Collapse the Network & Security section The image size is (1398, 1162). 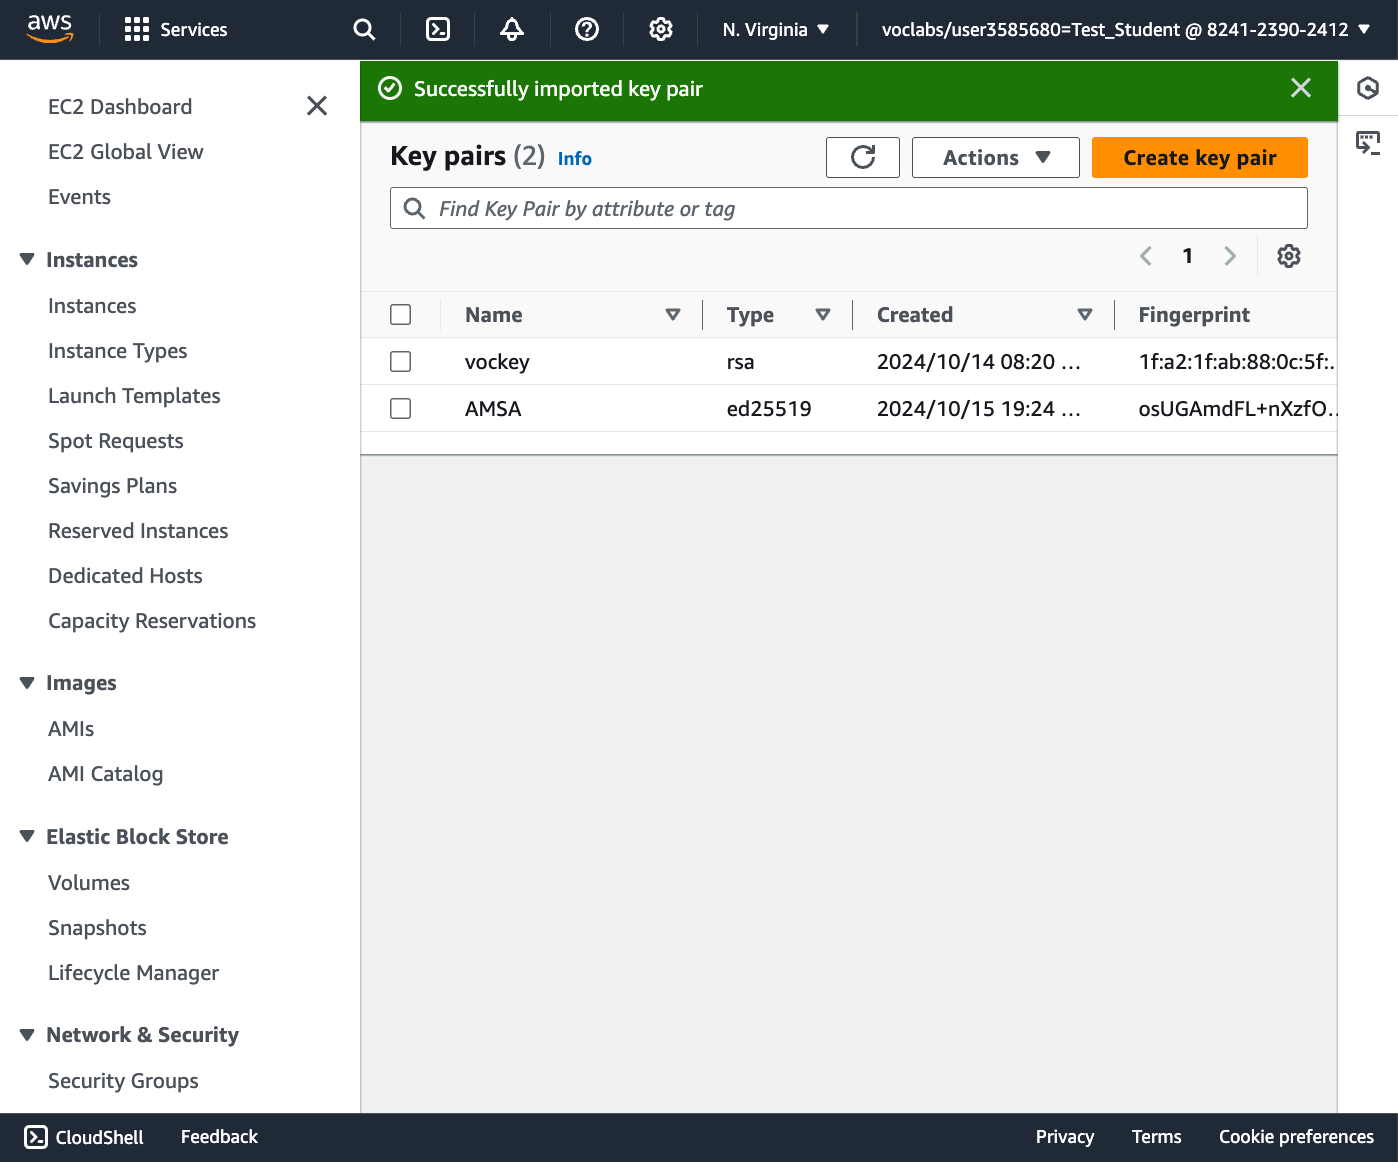click(x=27, y=1035)
